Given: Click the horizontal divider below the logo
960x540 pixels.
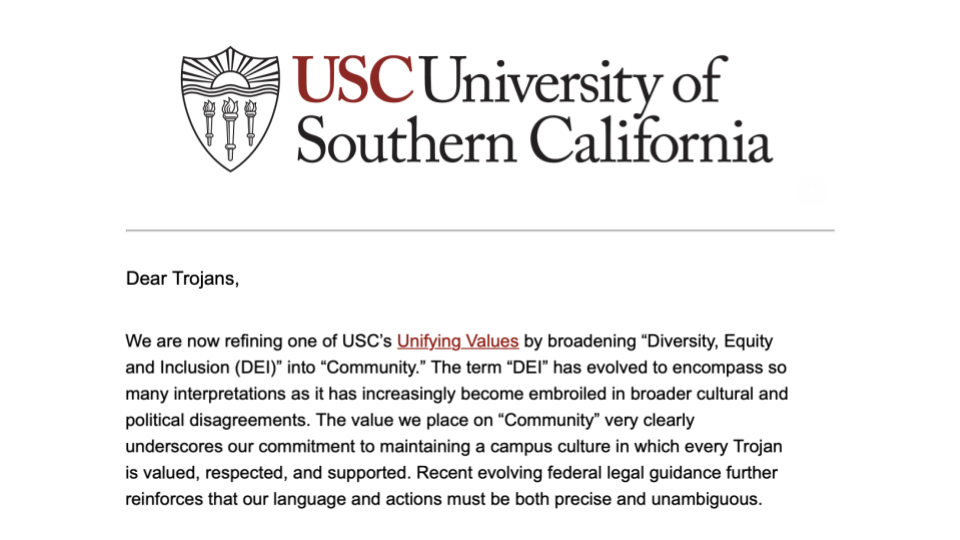Looking at the screenshot, I should [x=480, y=230].
